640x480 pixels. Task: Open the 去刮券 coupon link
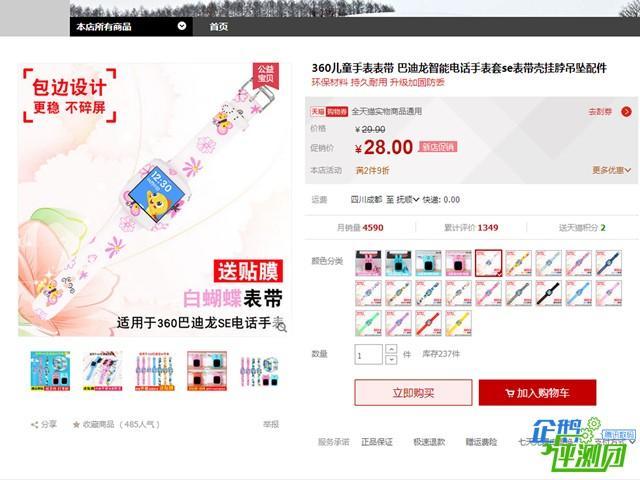click(600, 111)
